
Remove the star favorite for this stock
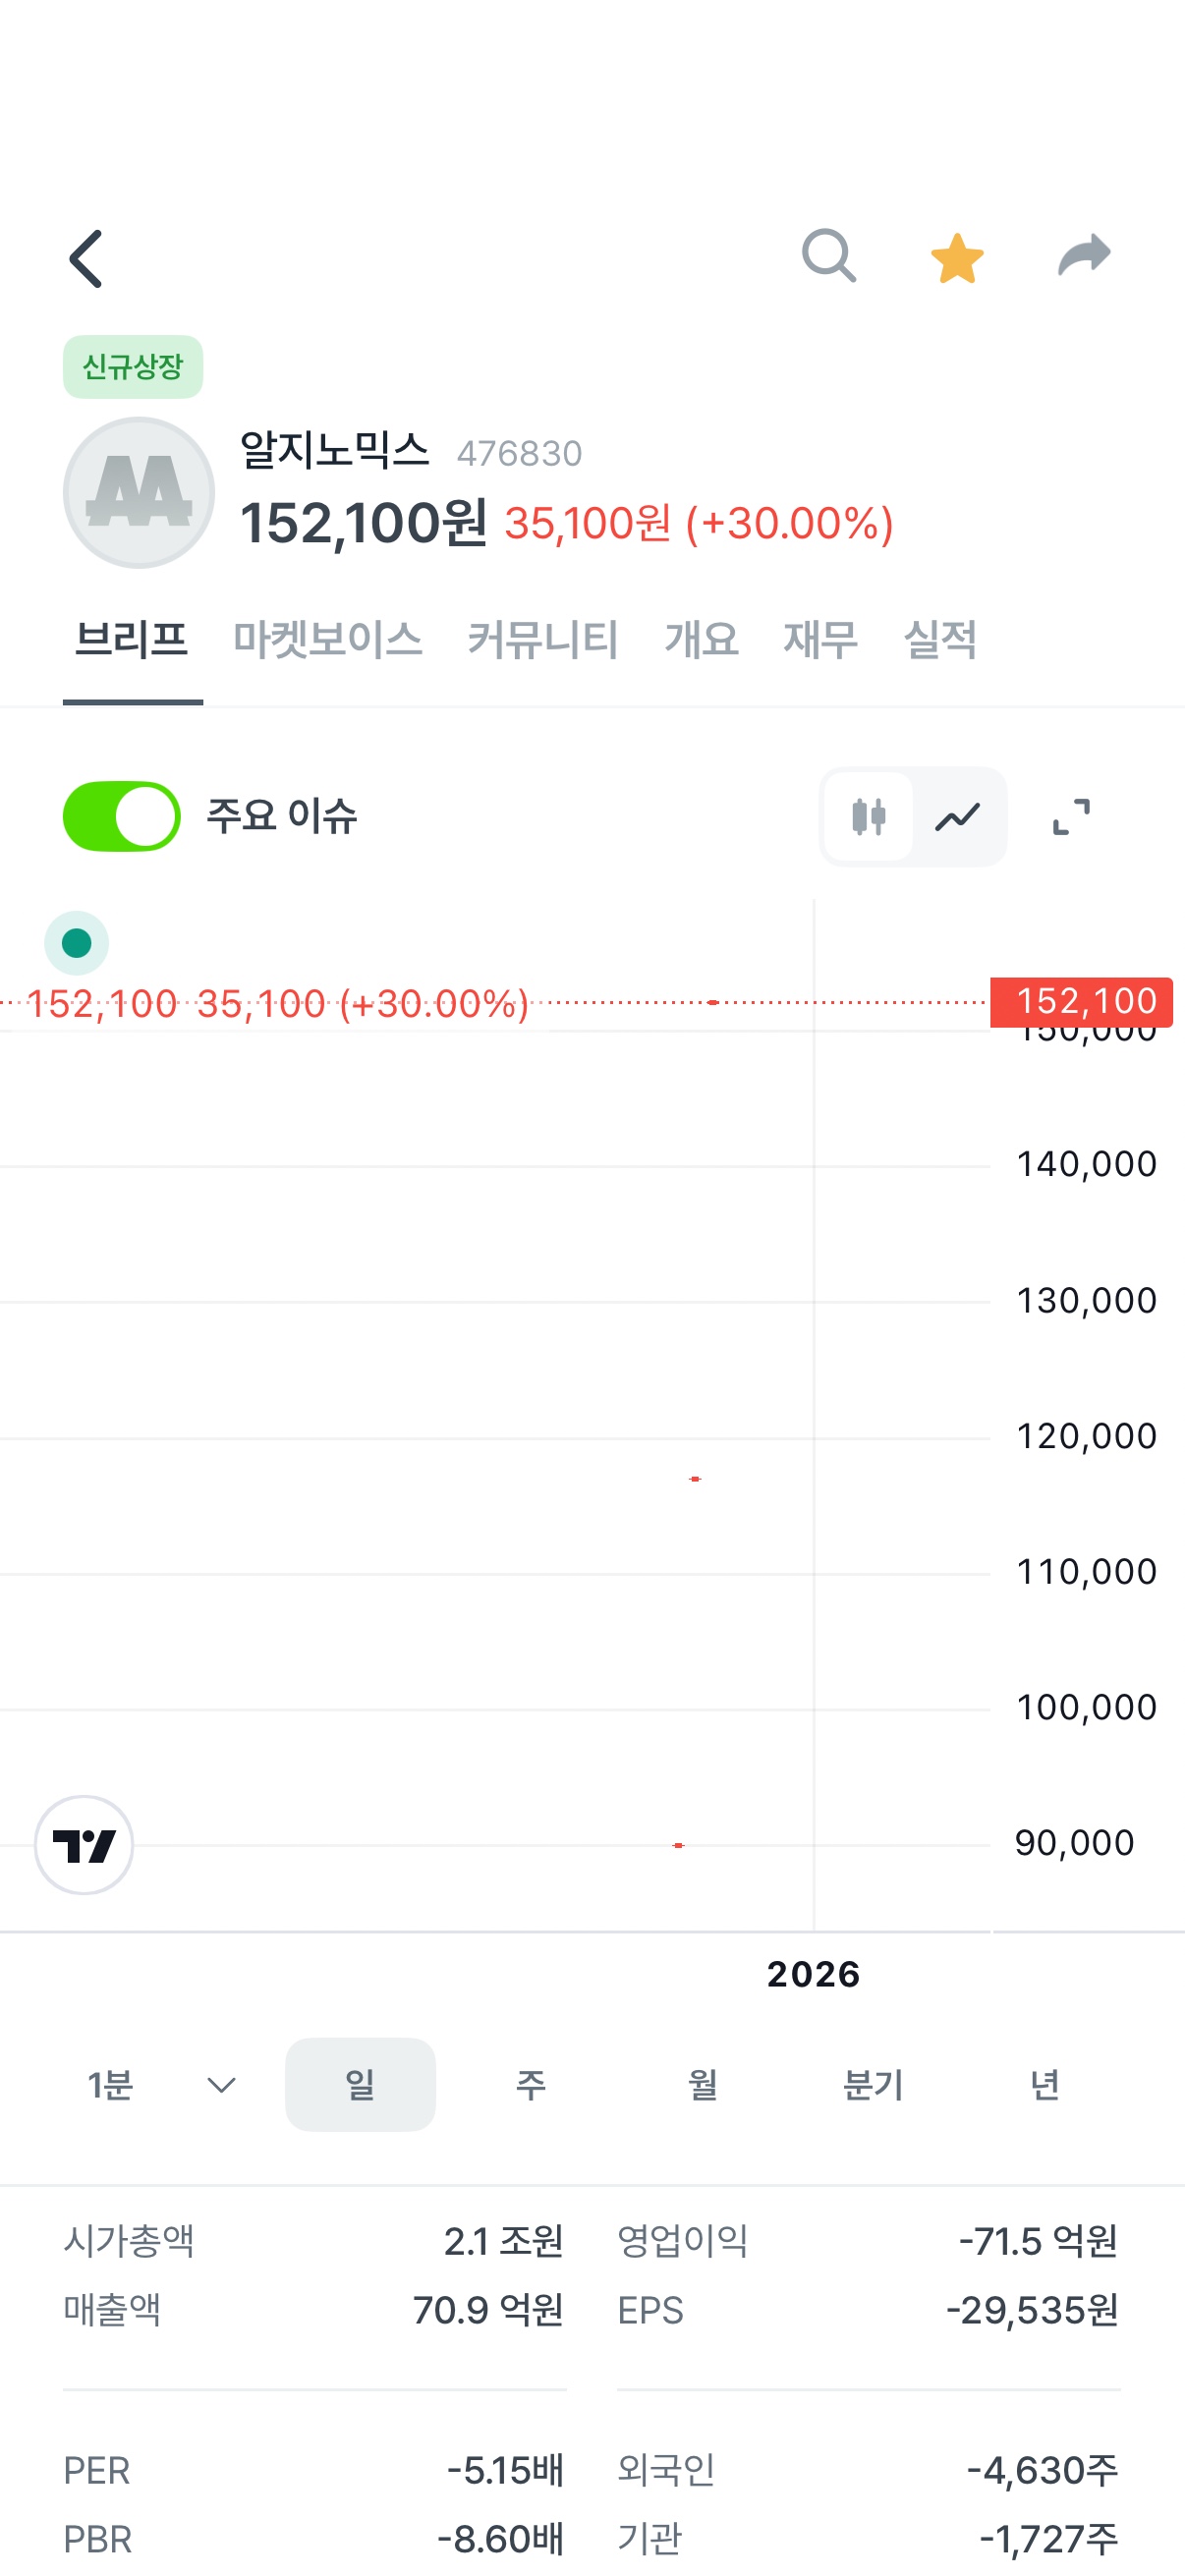(957, 258)
